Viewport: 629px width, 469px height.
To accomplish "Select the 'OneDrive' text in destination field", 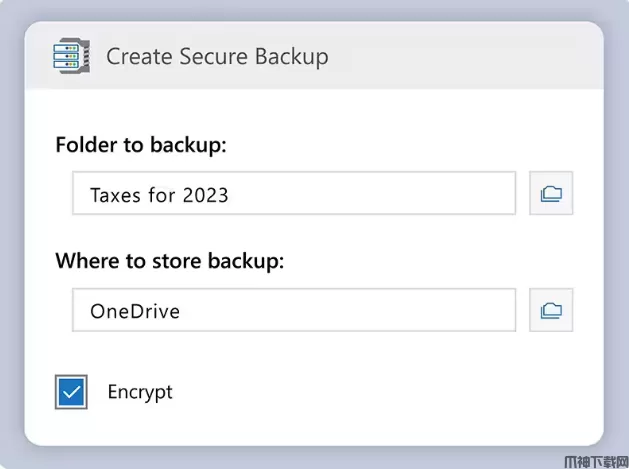I will (x=135, y=311).
